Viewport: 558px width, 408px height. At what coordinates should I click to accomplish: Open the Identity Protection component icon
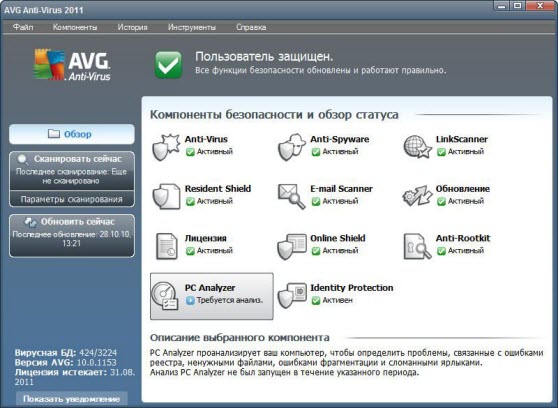292,295
